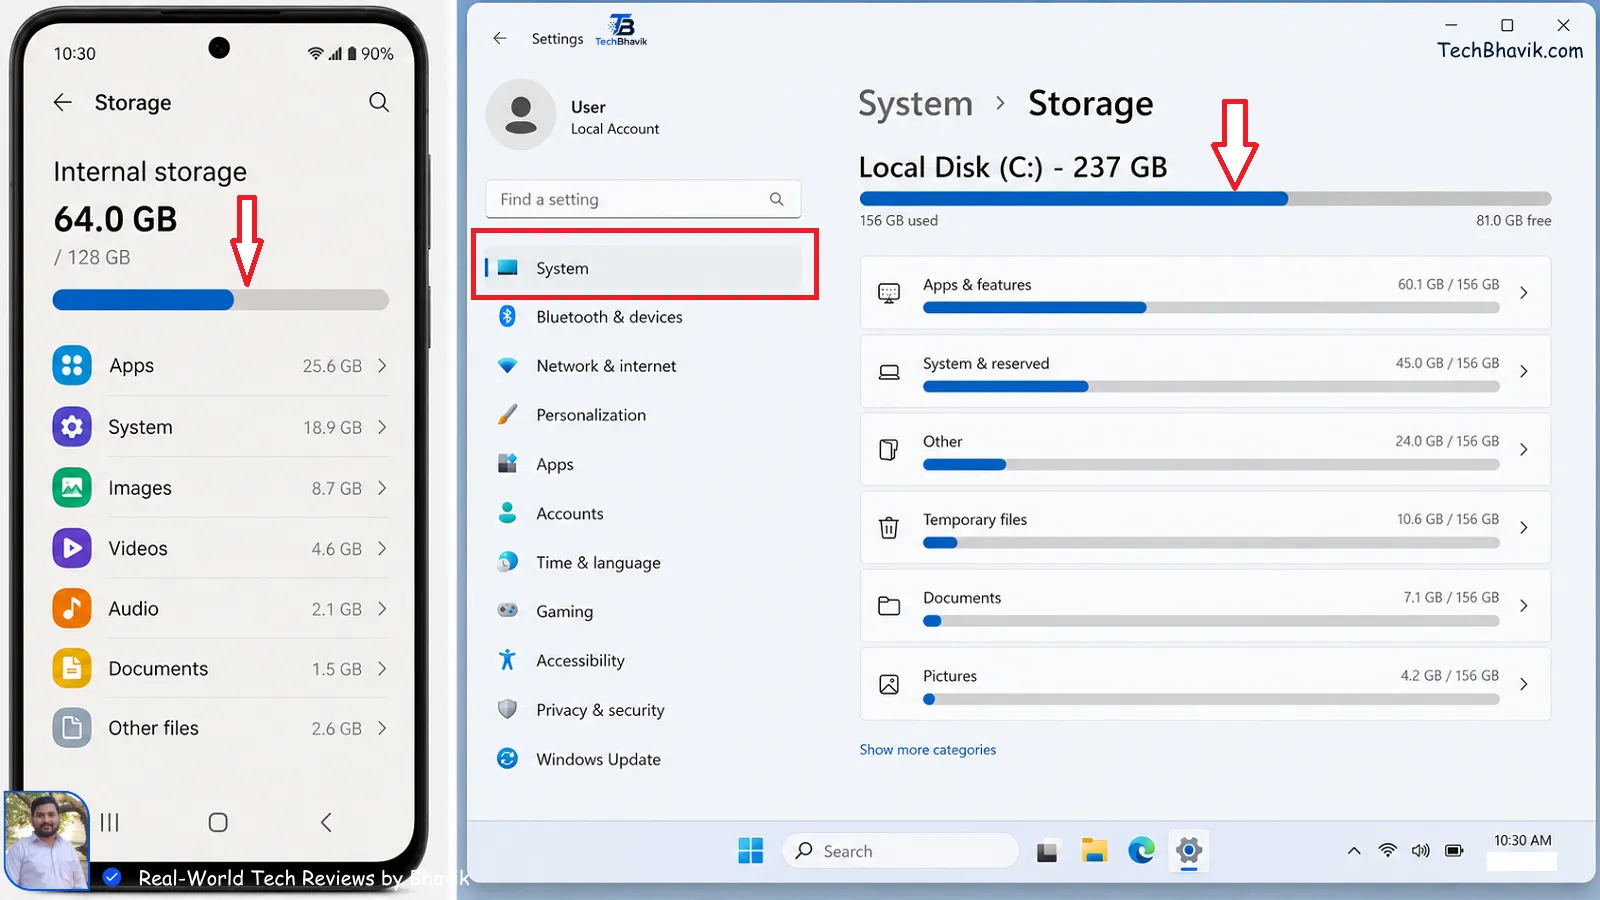Tap the purple Videos play icon on phone
Viewport: 1600px width, 900px height.
(72, 548)
